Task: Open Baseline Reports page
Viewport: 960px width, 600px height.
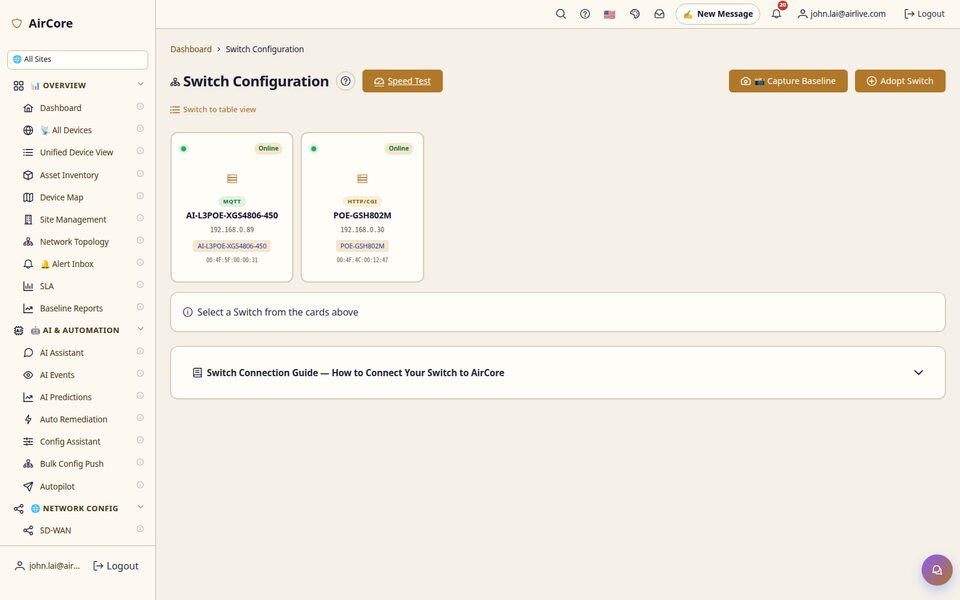Action: click(x=71, y=309)
